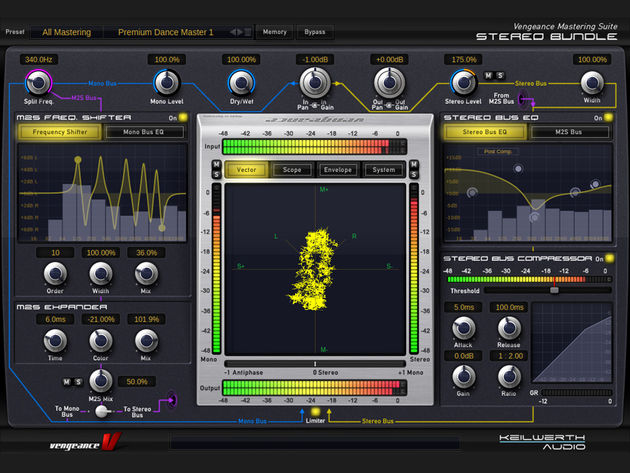This screenshot has height=473, width=630.
Task: Click the compressor transfer curve graph
Action: point(572,343)
